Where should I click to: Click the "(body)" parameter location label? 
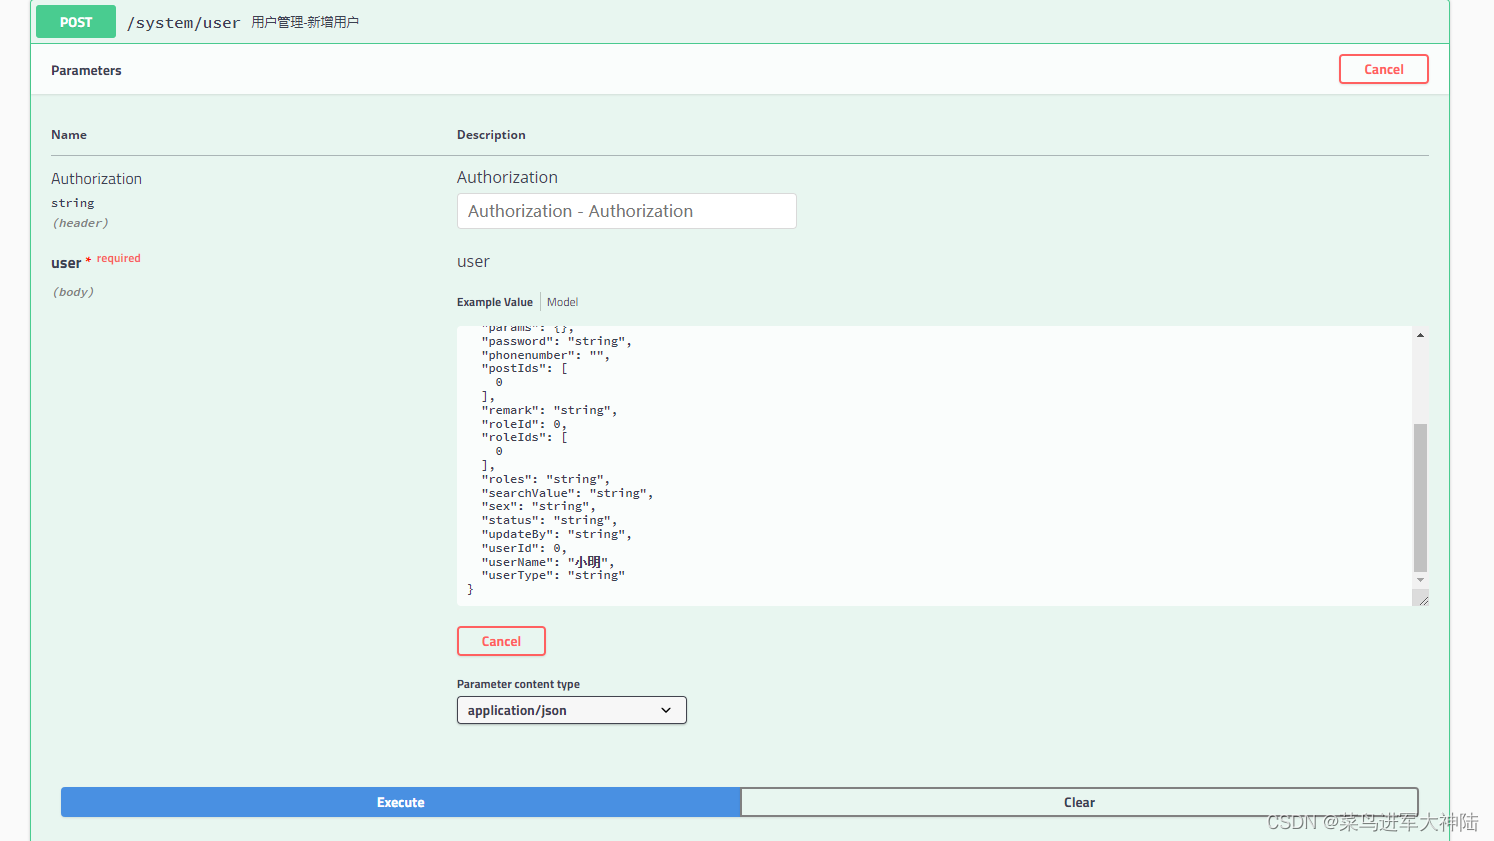click(73, 292)
